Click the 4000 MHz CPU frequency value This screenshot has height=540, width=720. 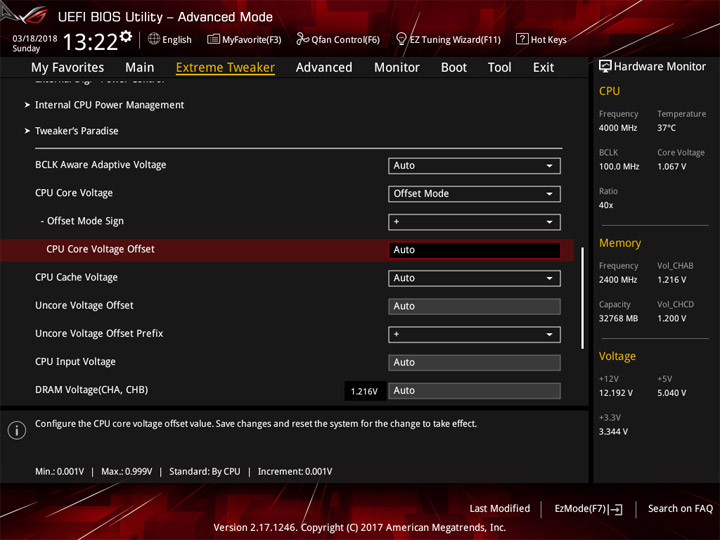pos(618,128)
